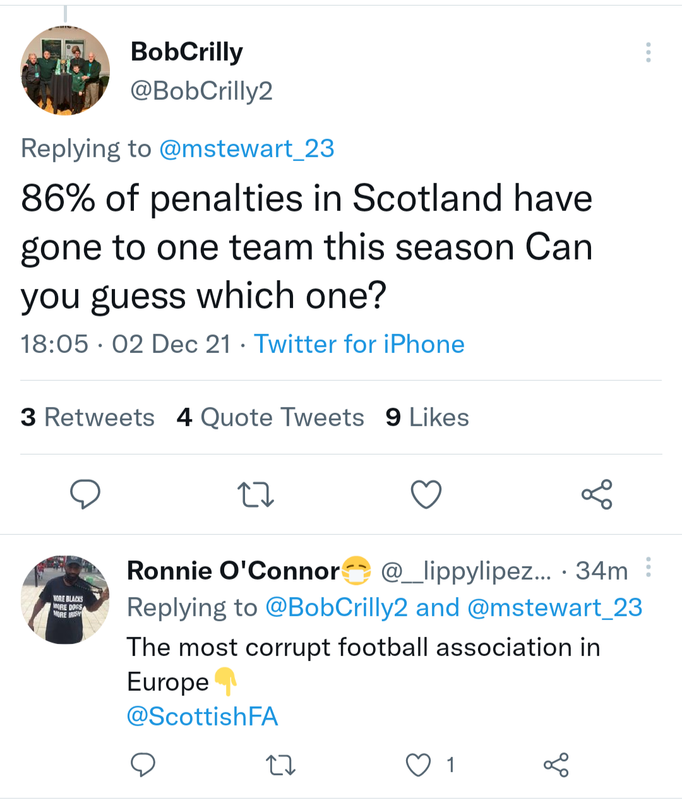682x800 pixels.
Task: Open more options on Ronnie O'Connor's reply
Action: click(648, 568)
